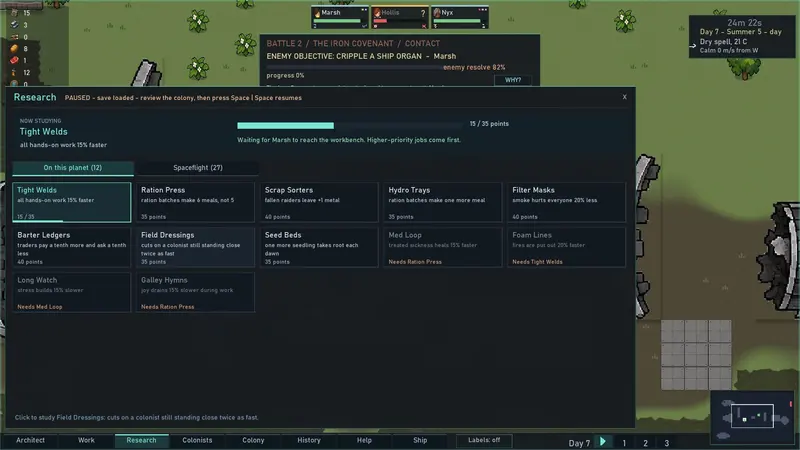Open the Work menu
Screen dimensions: 800x450
(x=86, y=440)
